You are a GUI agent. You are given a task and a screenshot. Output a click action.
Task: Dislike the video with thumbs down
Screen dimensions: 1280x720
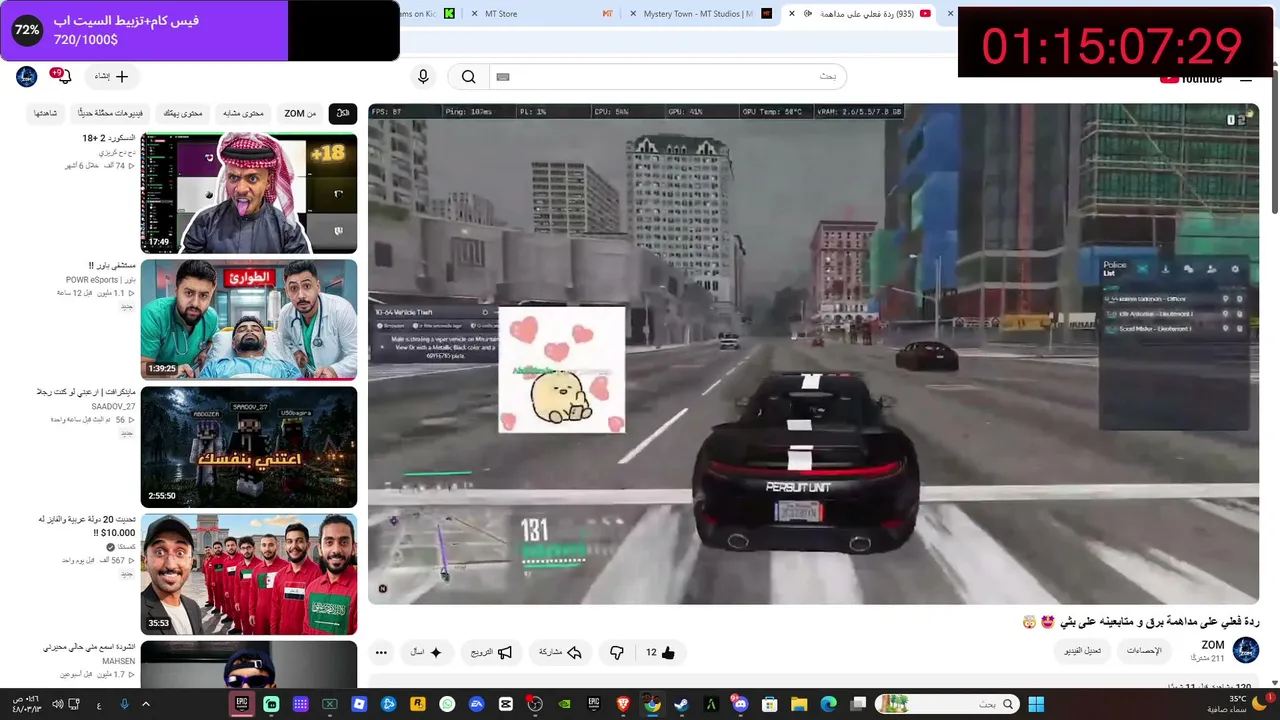click(617, 653)
